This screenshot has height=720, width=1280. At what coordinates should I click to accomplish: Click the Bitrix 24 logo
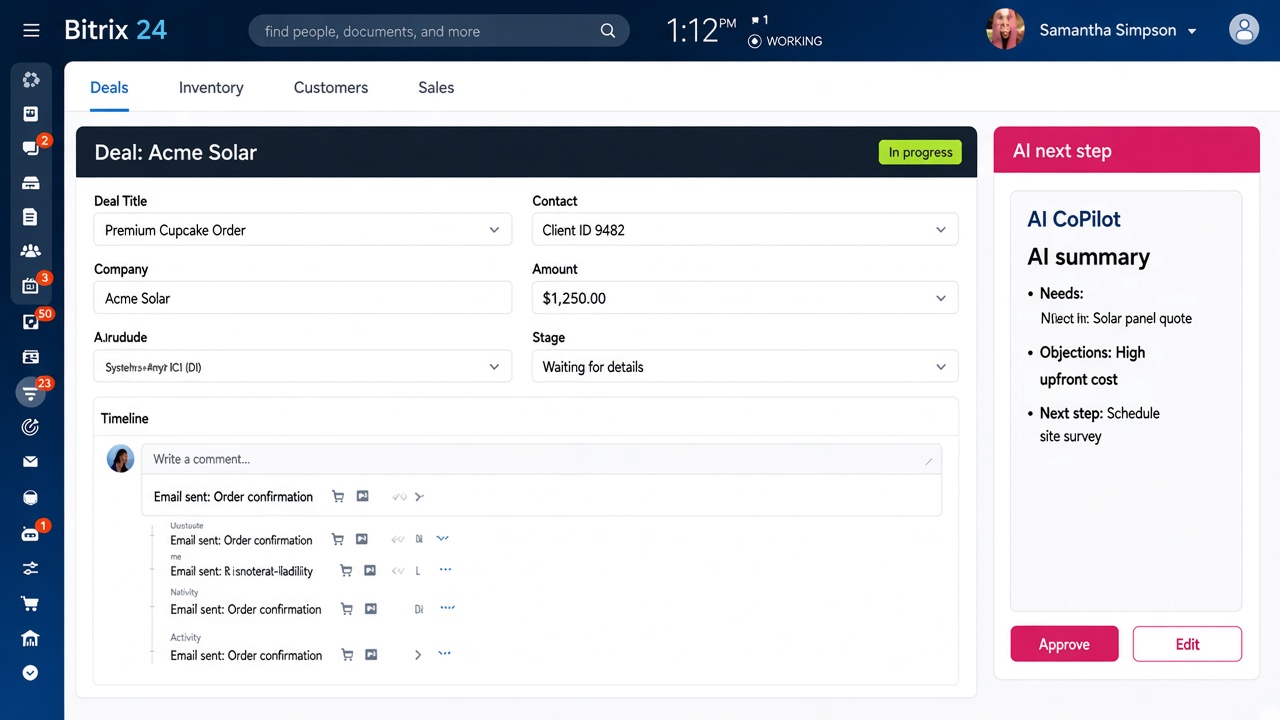tap(115, 30)
